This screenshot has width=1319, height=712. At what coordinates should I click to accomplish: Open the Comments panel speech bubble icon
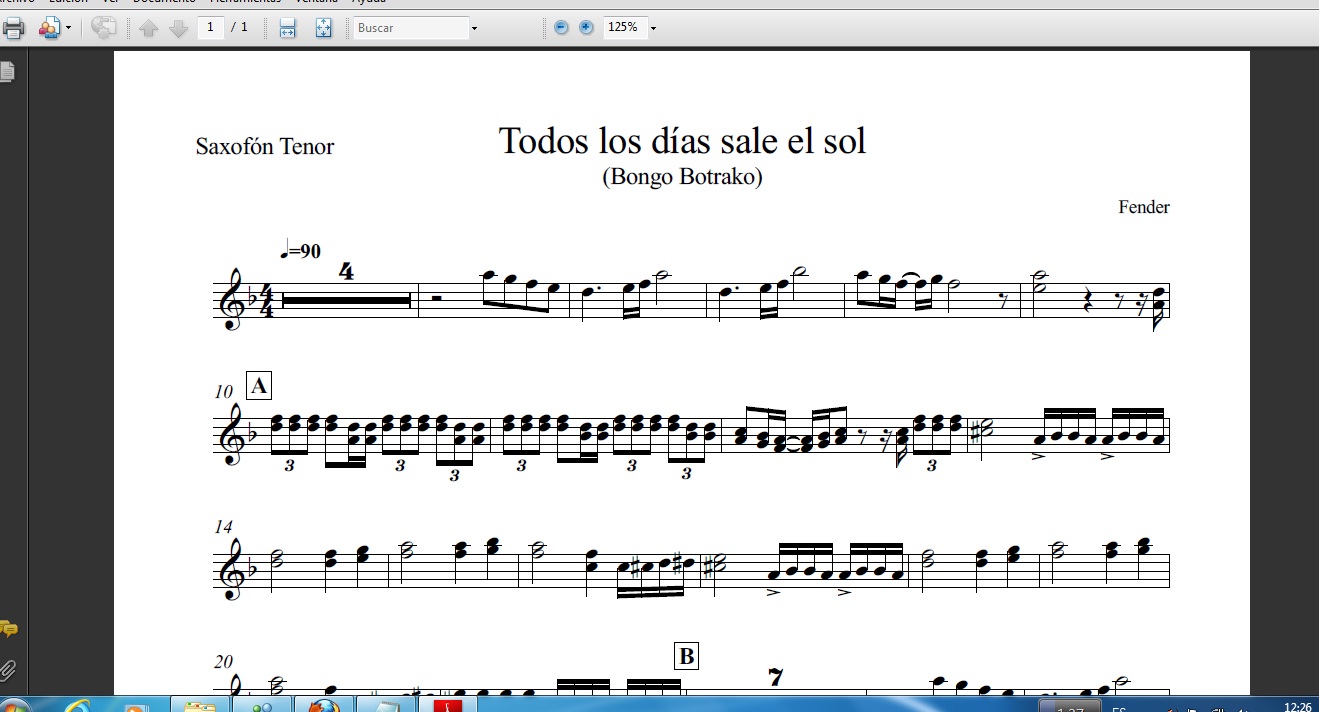click(8, 629)
